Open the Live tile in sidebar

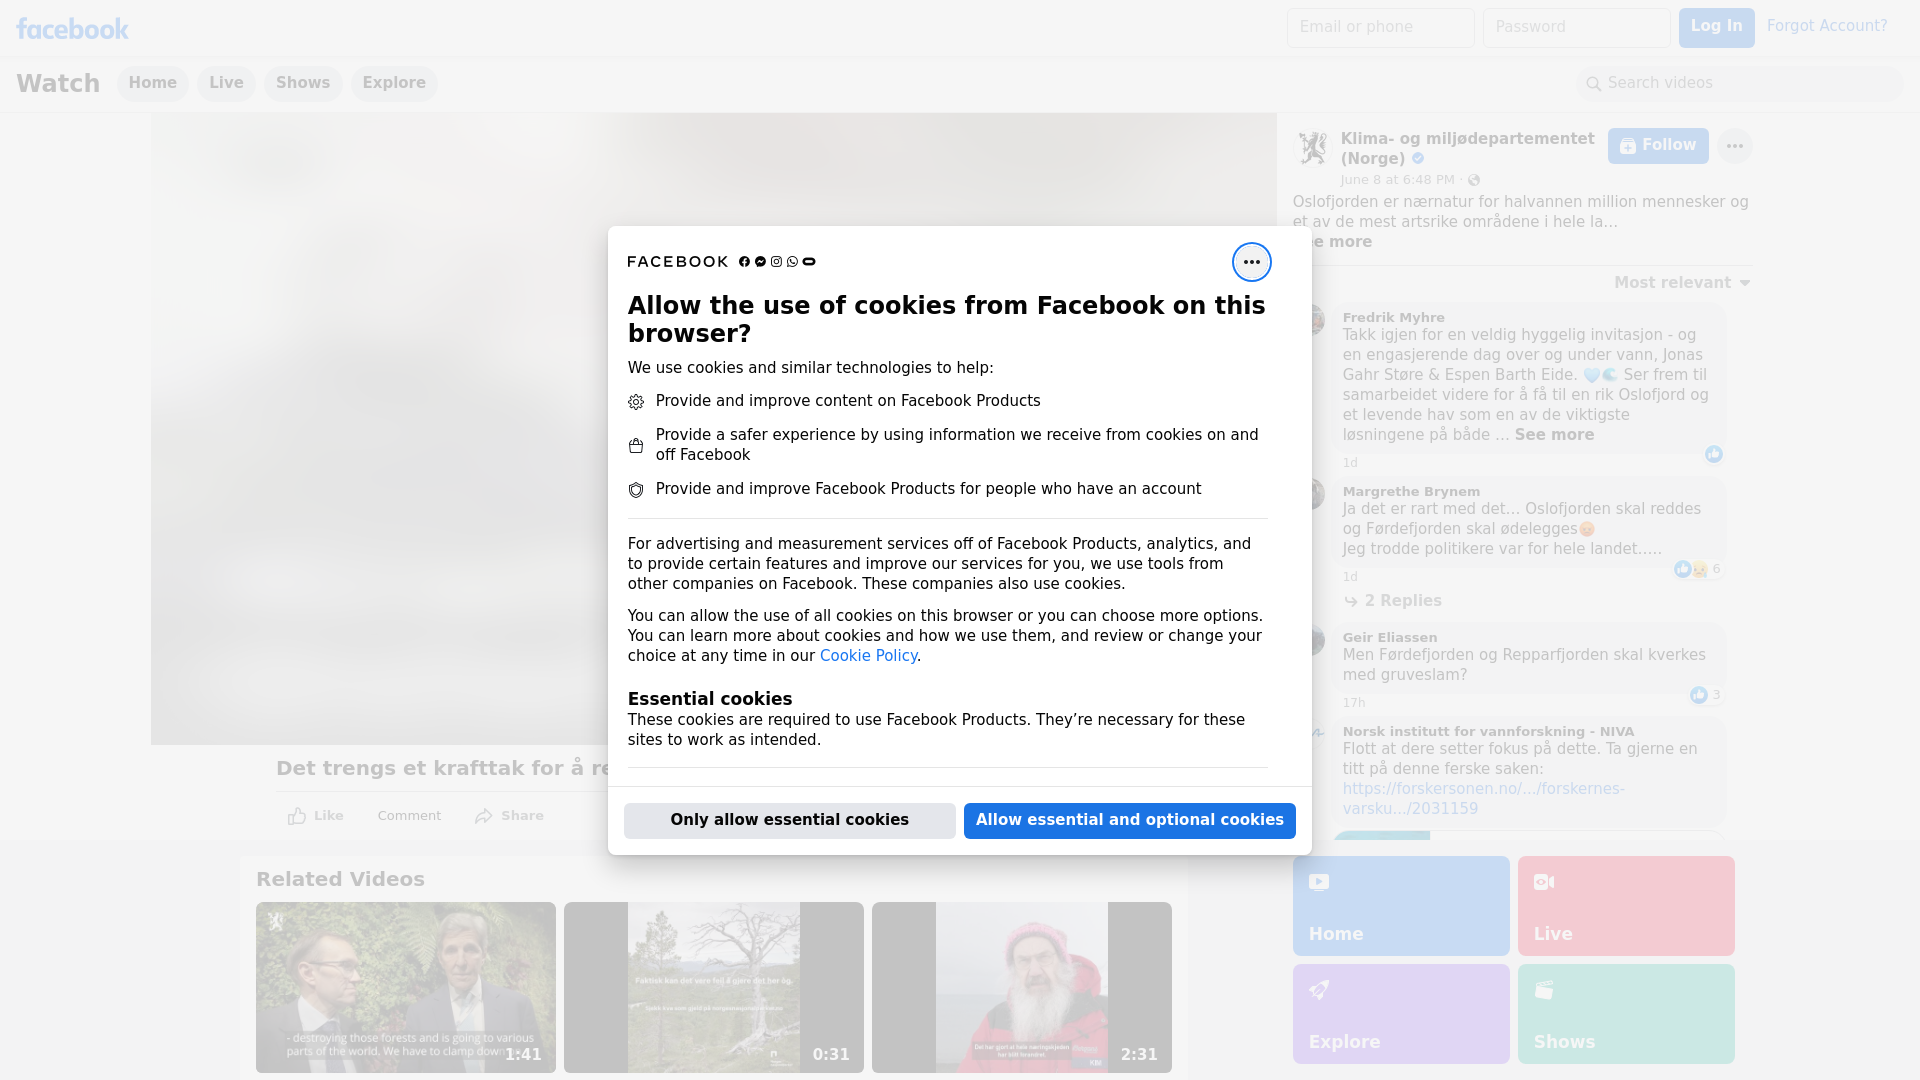pyautogui.click(x=1626, y=906)
